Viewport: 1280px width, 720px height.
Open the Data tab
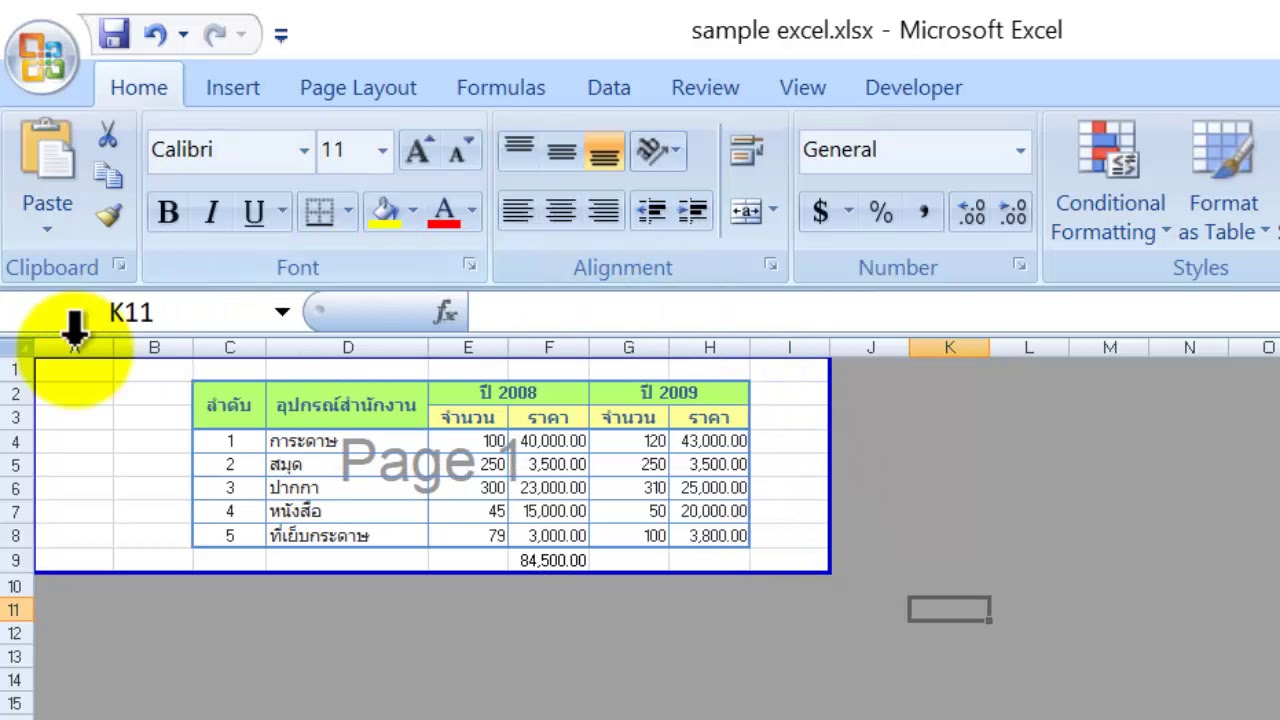tap(609, 88)
